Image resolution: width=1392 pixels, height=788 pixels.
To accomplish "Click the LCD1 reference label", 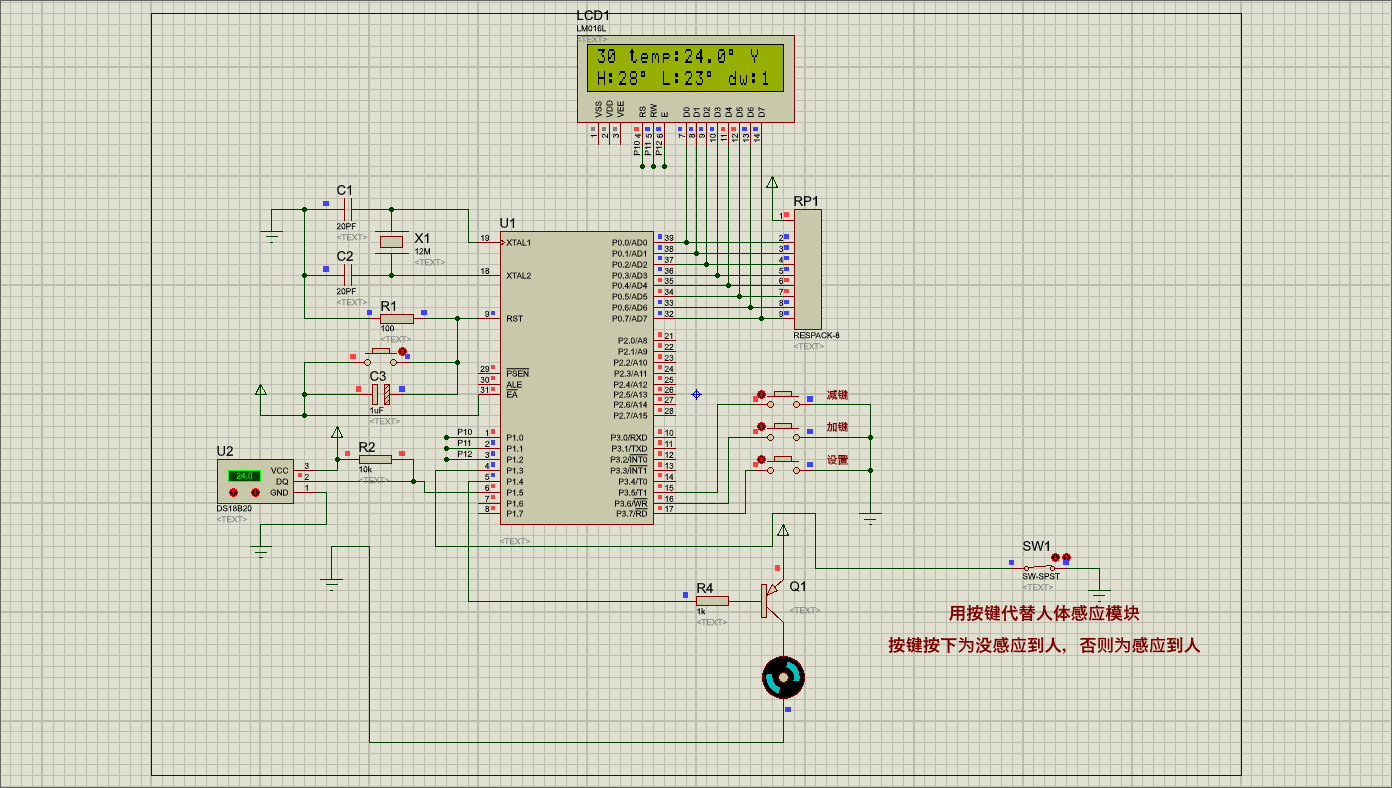I will [x=593, y=16].
